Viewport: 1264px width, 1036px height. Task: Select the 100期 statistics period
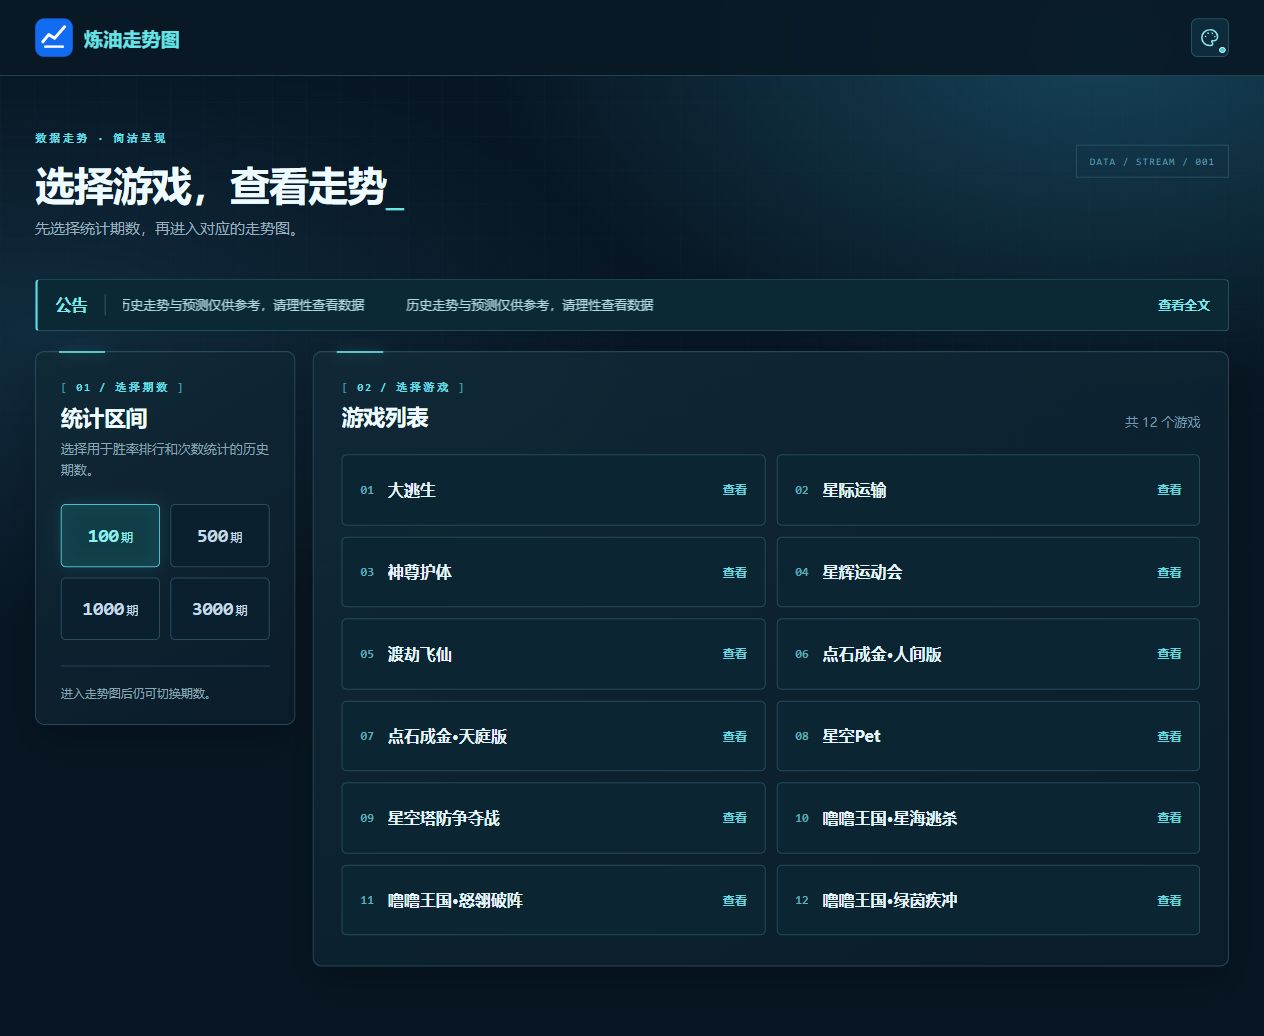tap(110, 536)
